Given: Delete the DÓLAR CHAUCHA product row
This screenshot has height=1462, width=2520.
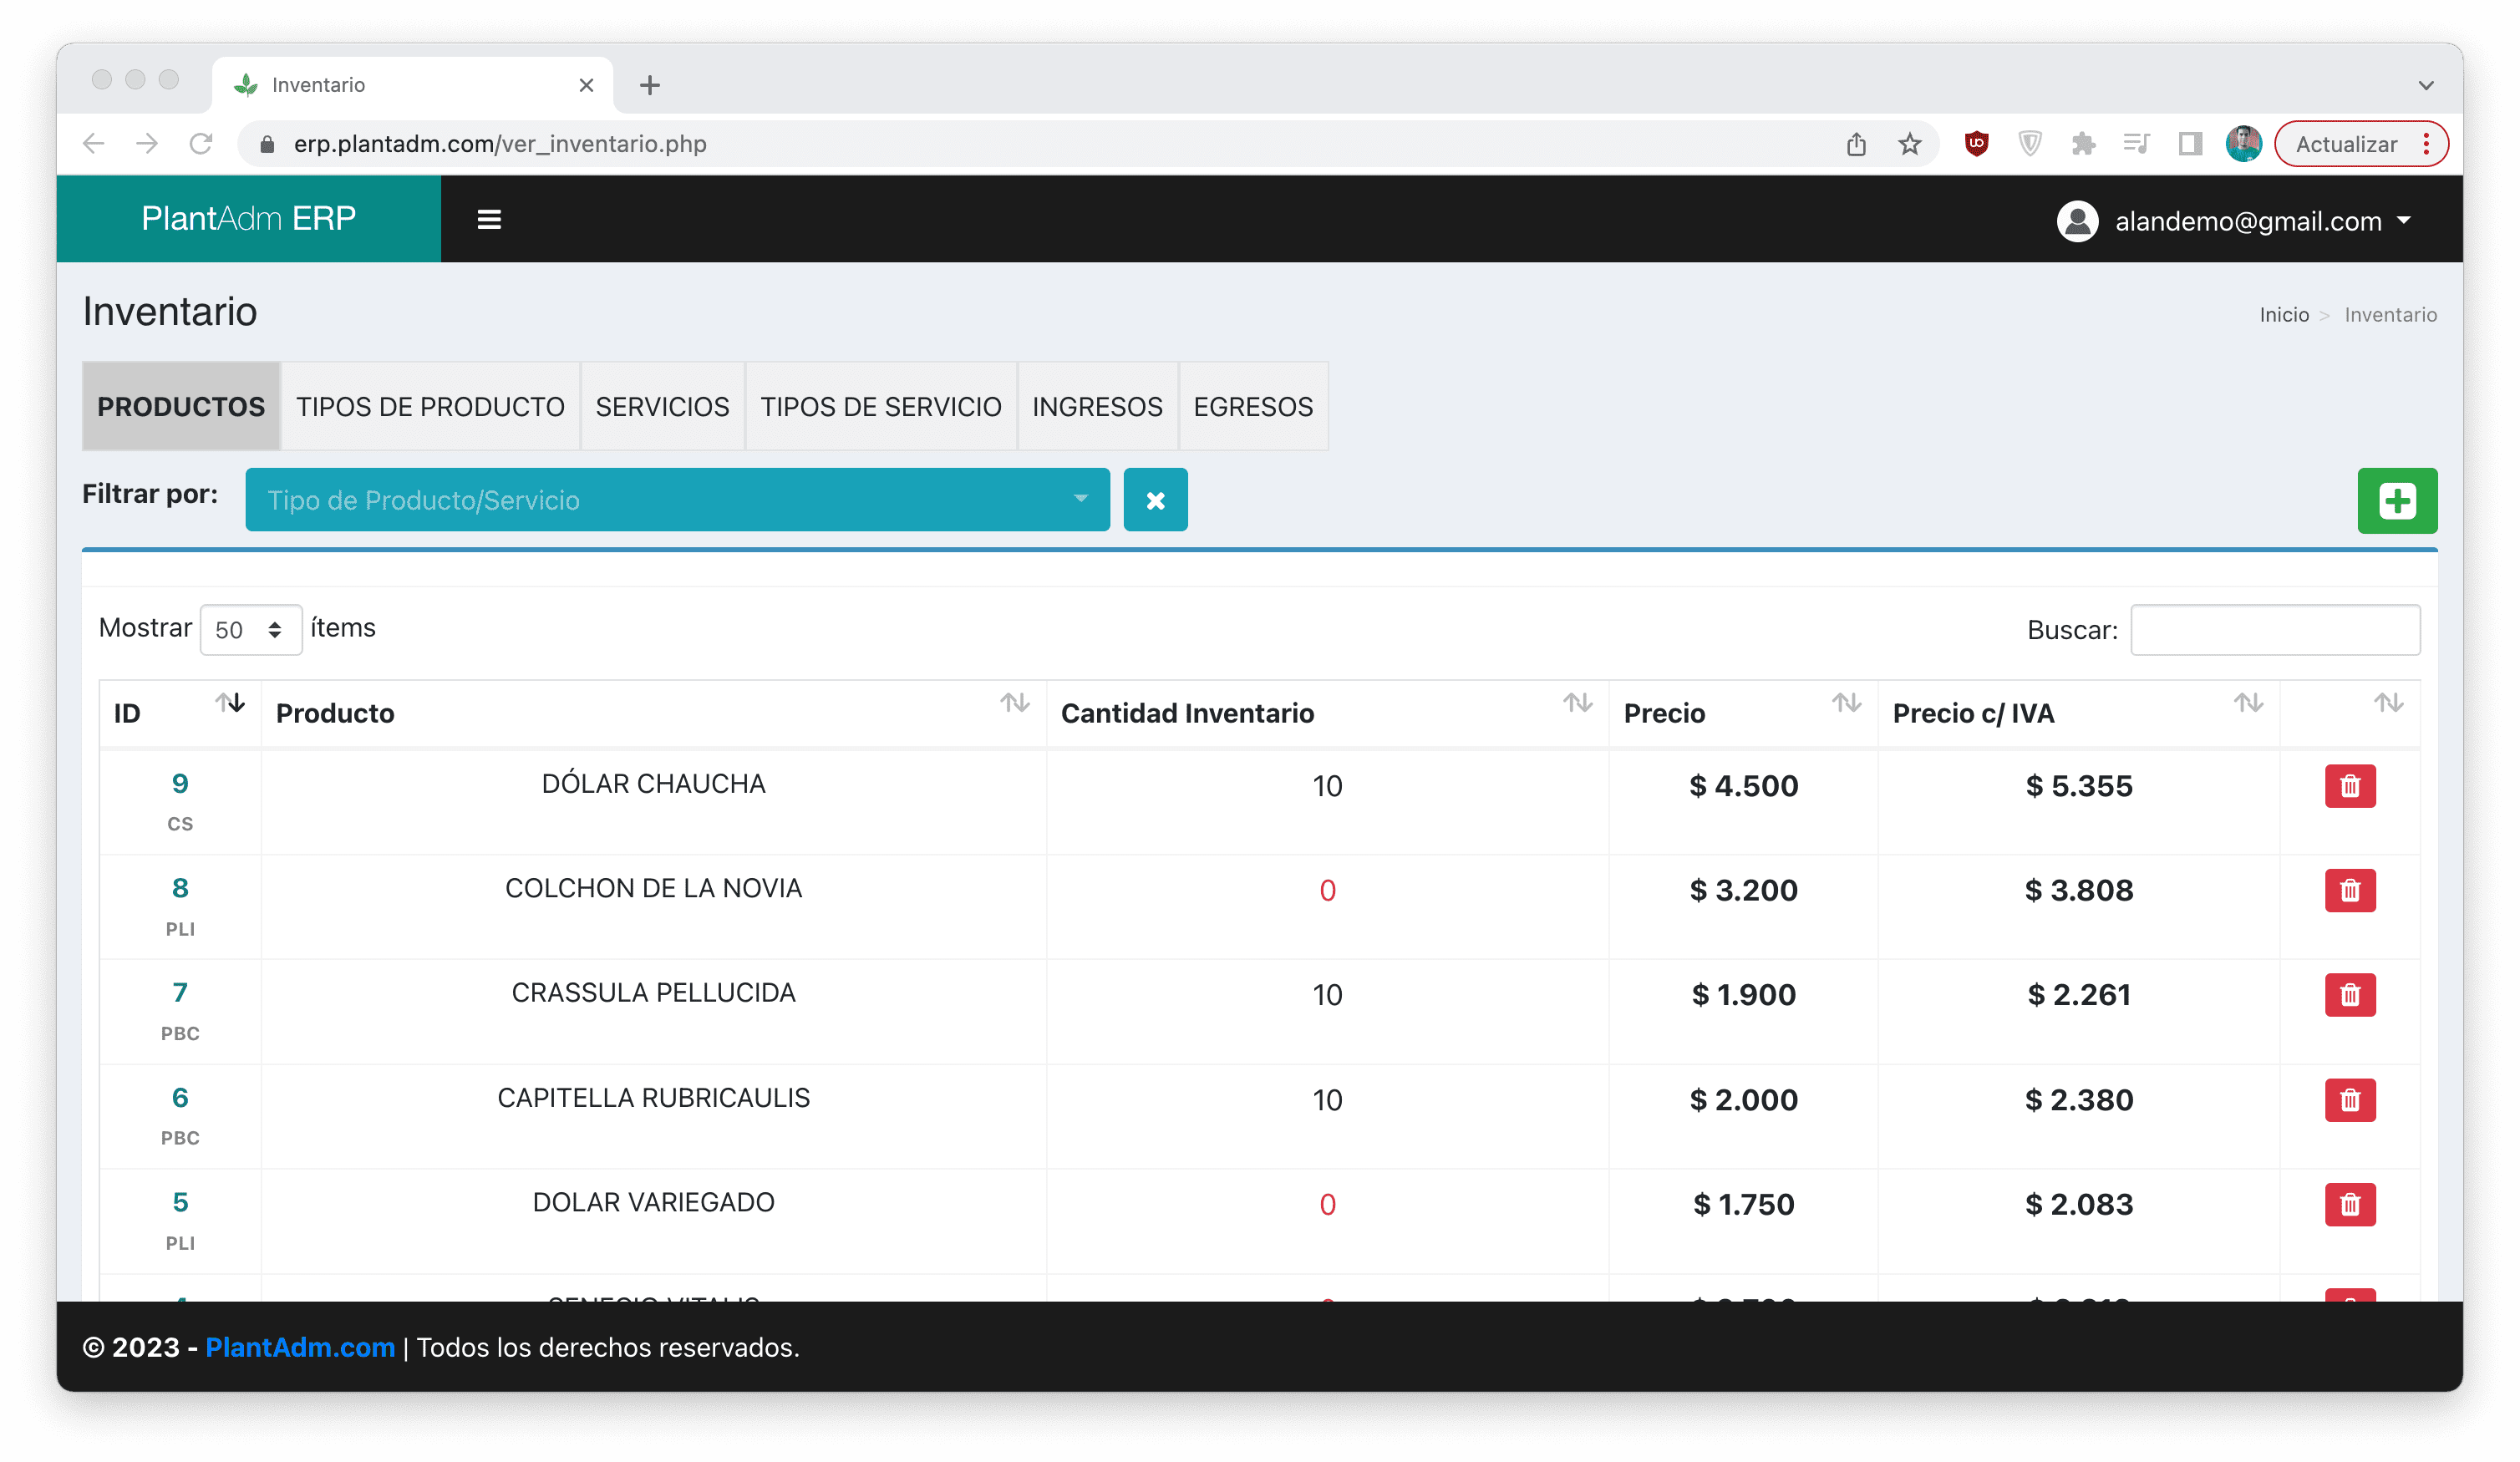Looking at the screenshot, I should [2349, 786].
